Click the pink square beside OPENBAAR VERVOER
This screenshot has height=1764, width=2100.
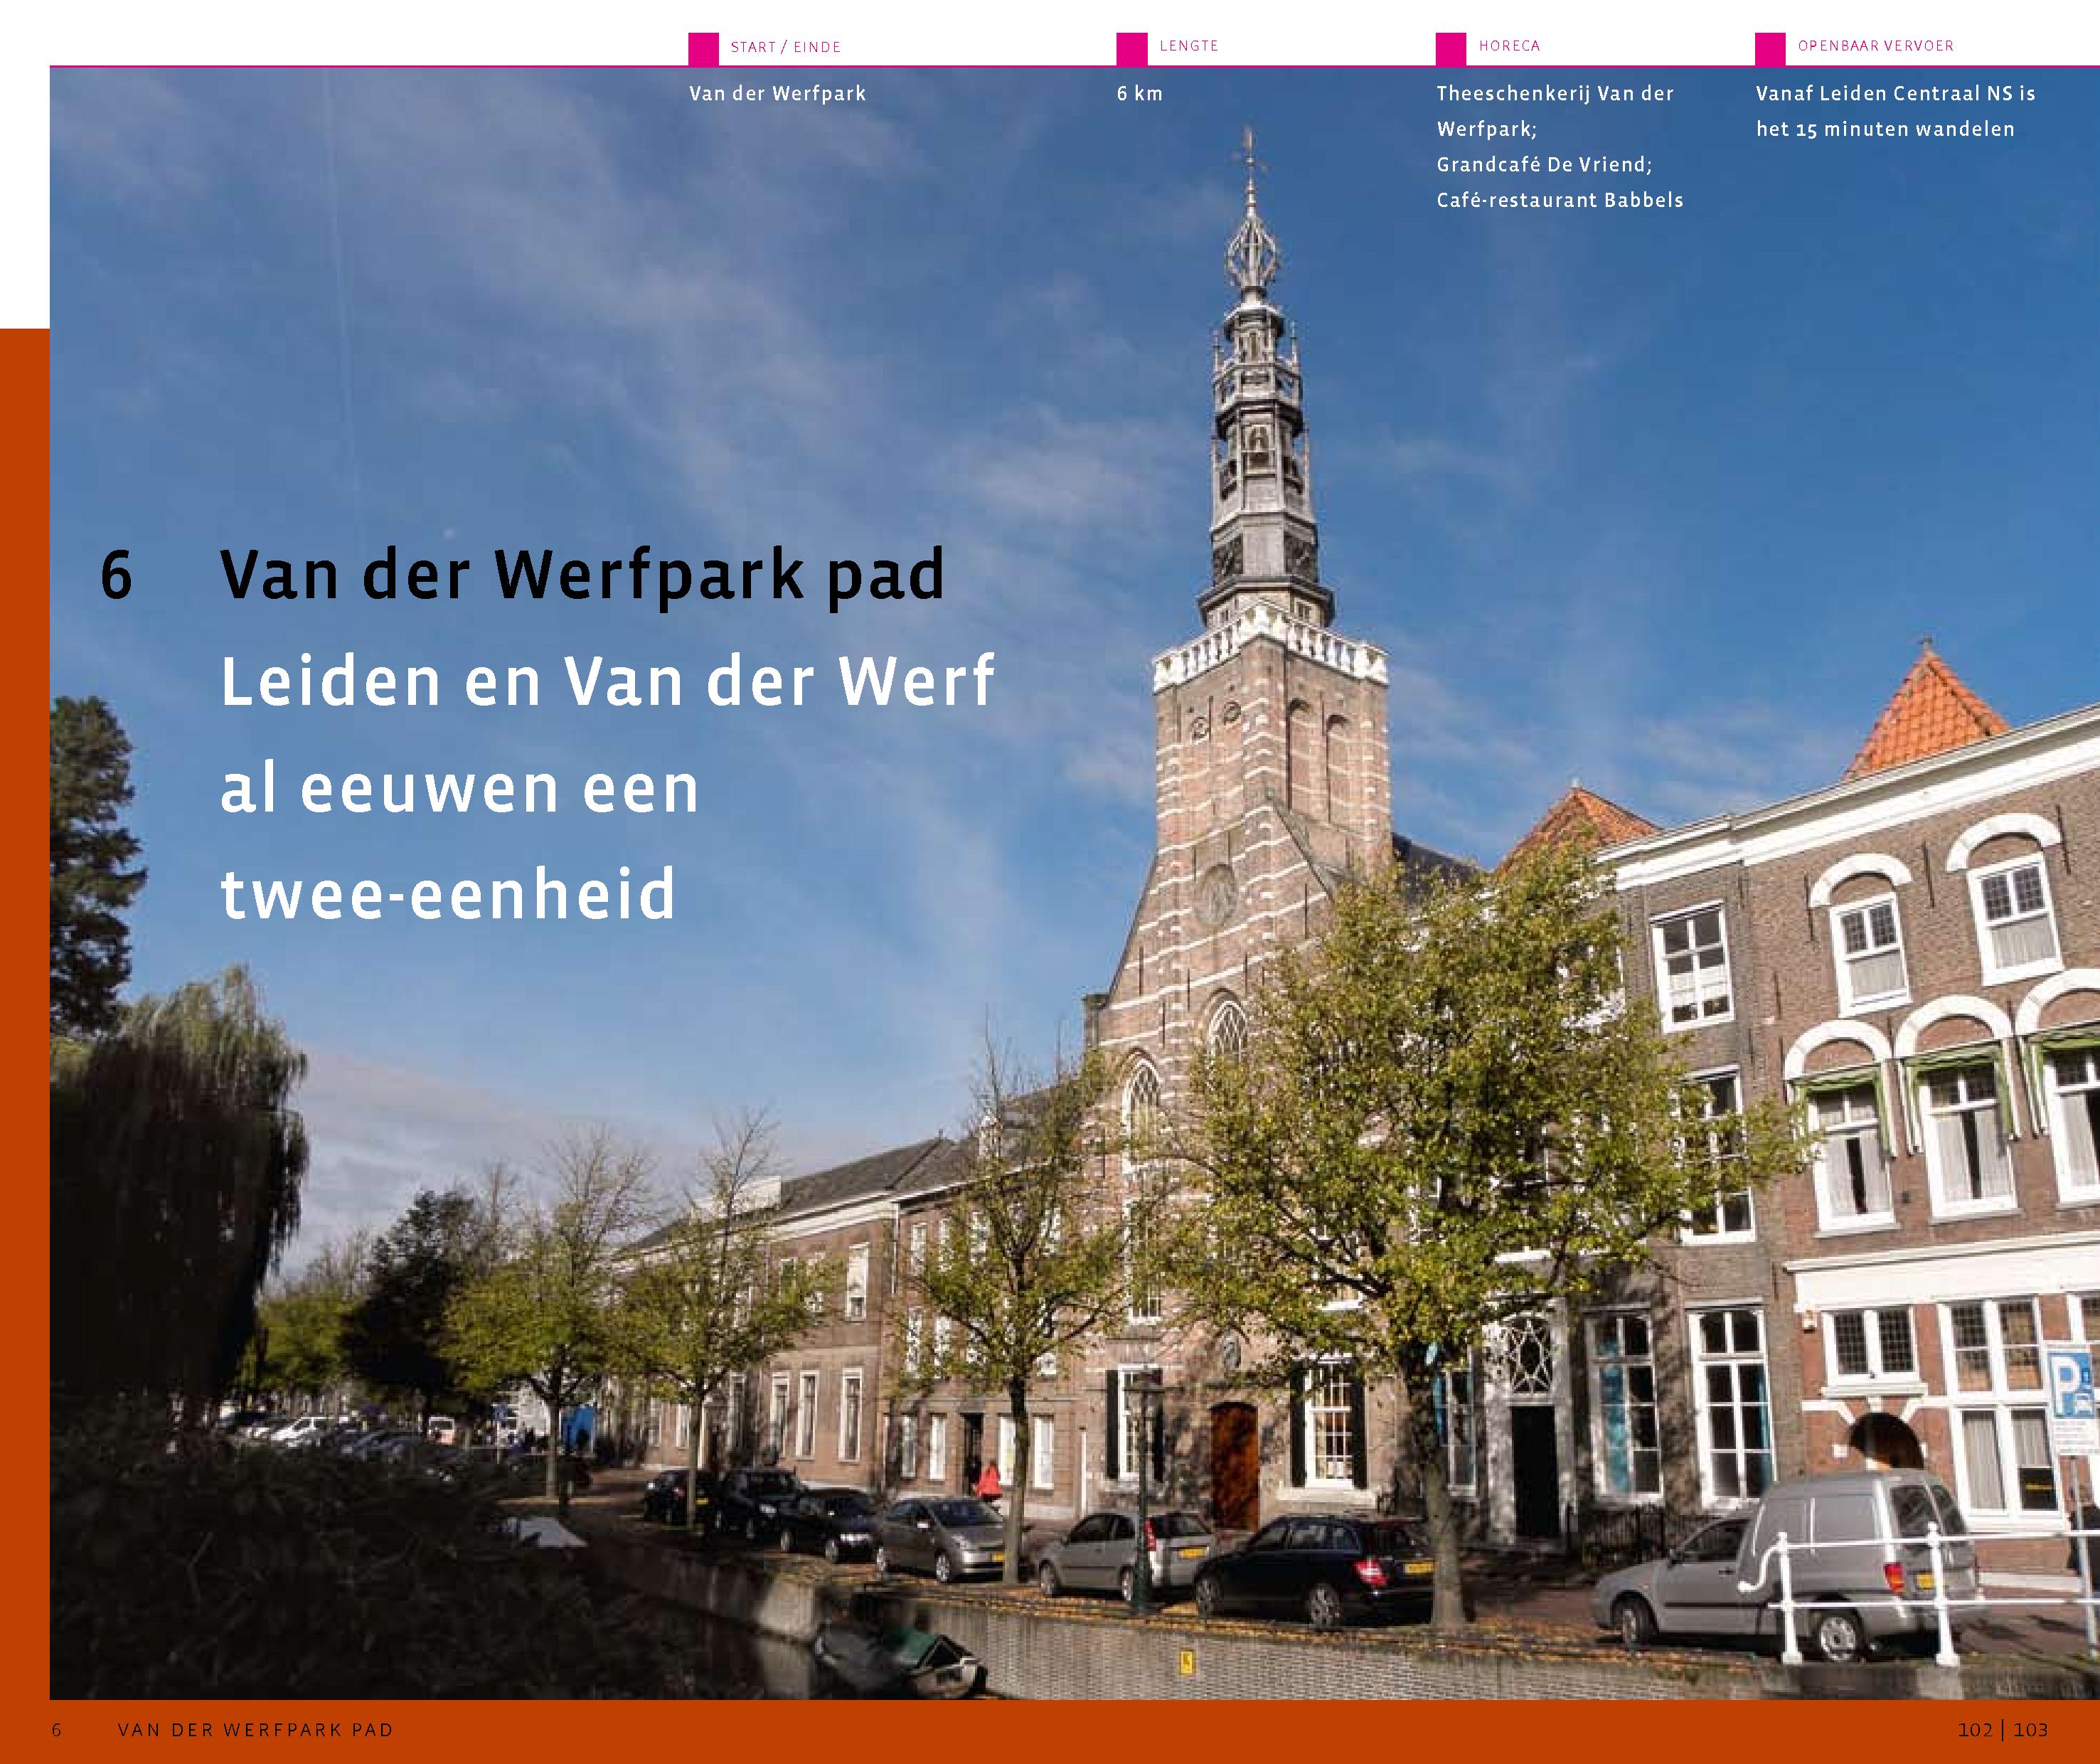(1770, 48)
